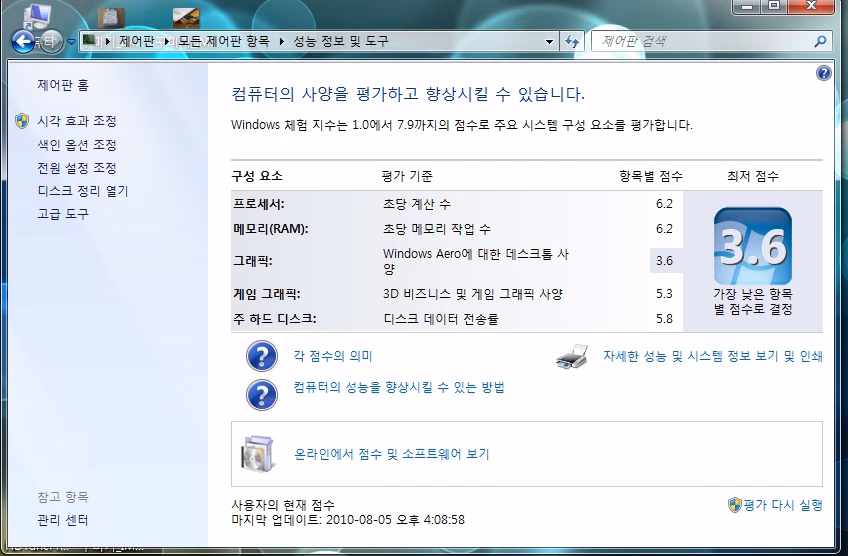Open 고급 도구 link
The image size is (848, 556).
(x=63, y=214)
